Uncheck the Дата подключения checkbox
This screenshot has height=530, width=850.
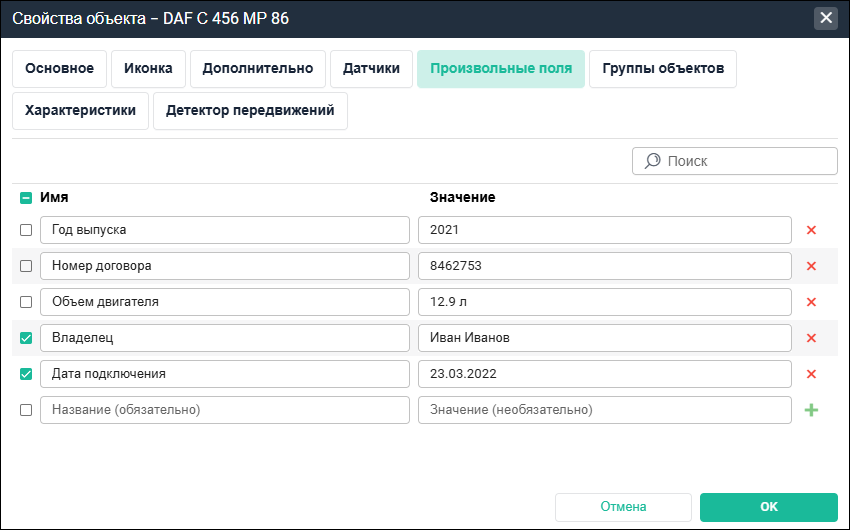[x=26, y=374]
